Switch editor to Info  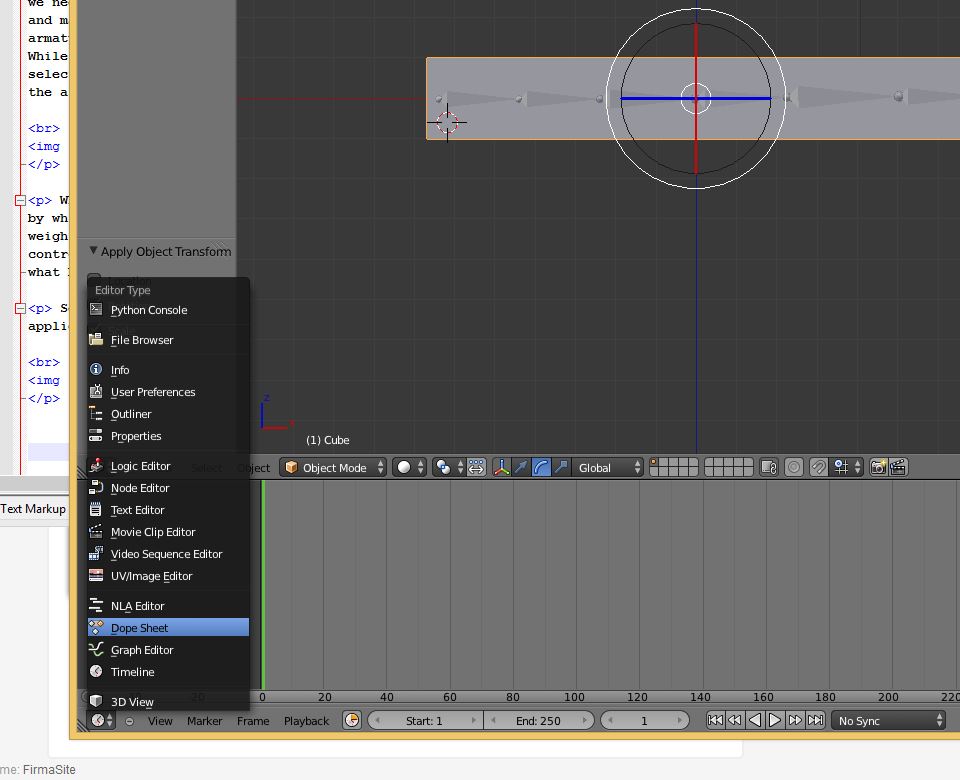[x=168, y=370]
